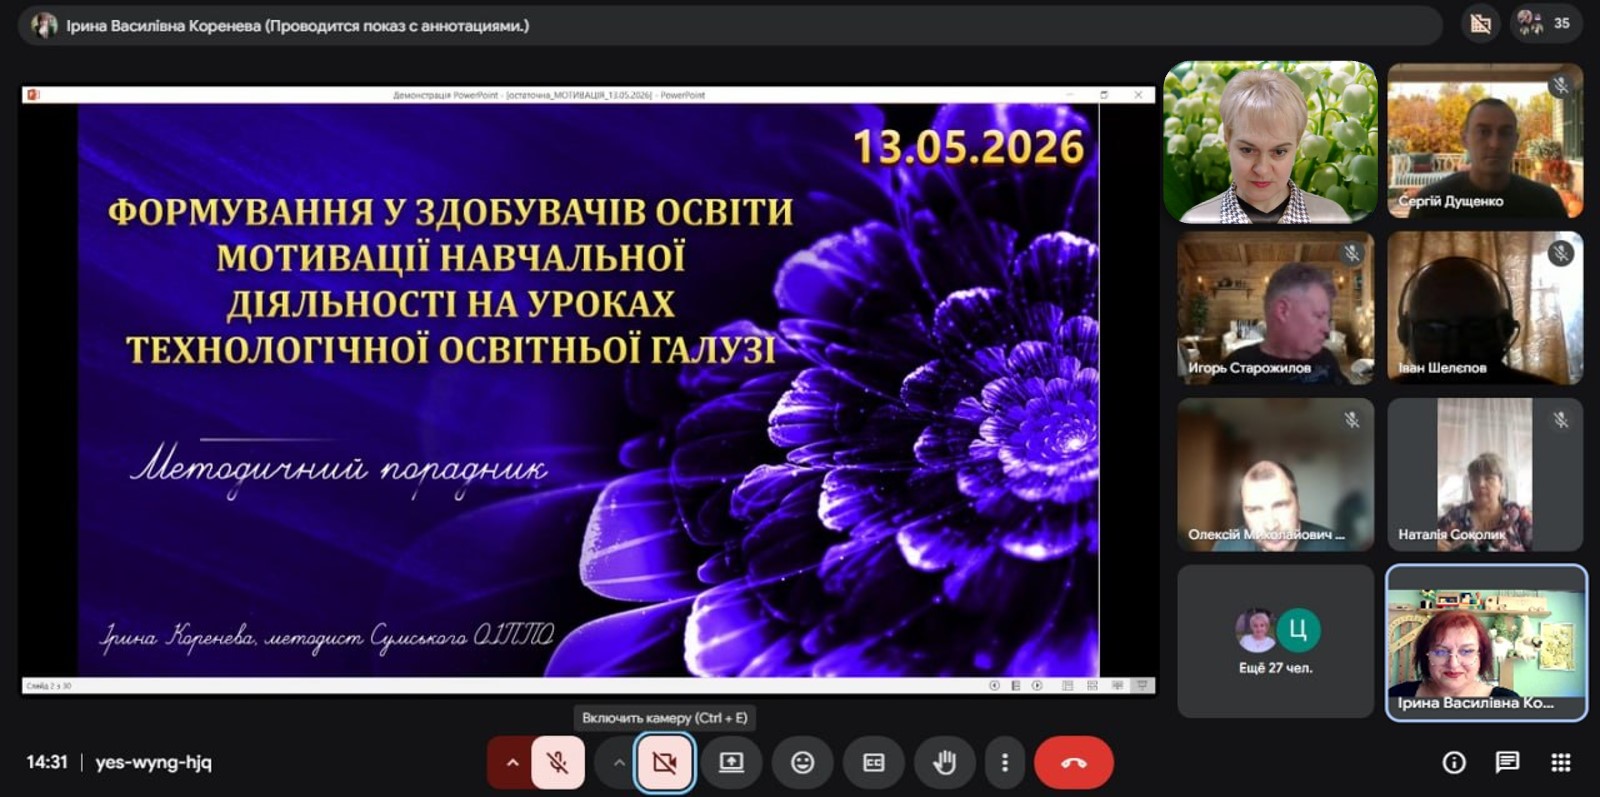Screen dimensions: 1600x797
Task: Unmute the microphone in the call bar
Action: point(558,763)
